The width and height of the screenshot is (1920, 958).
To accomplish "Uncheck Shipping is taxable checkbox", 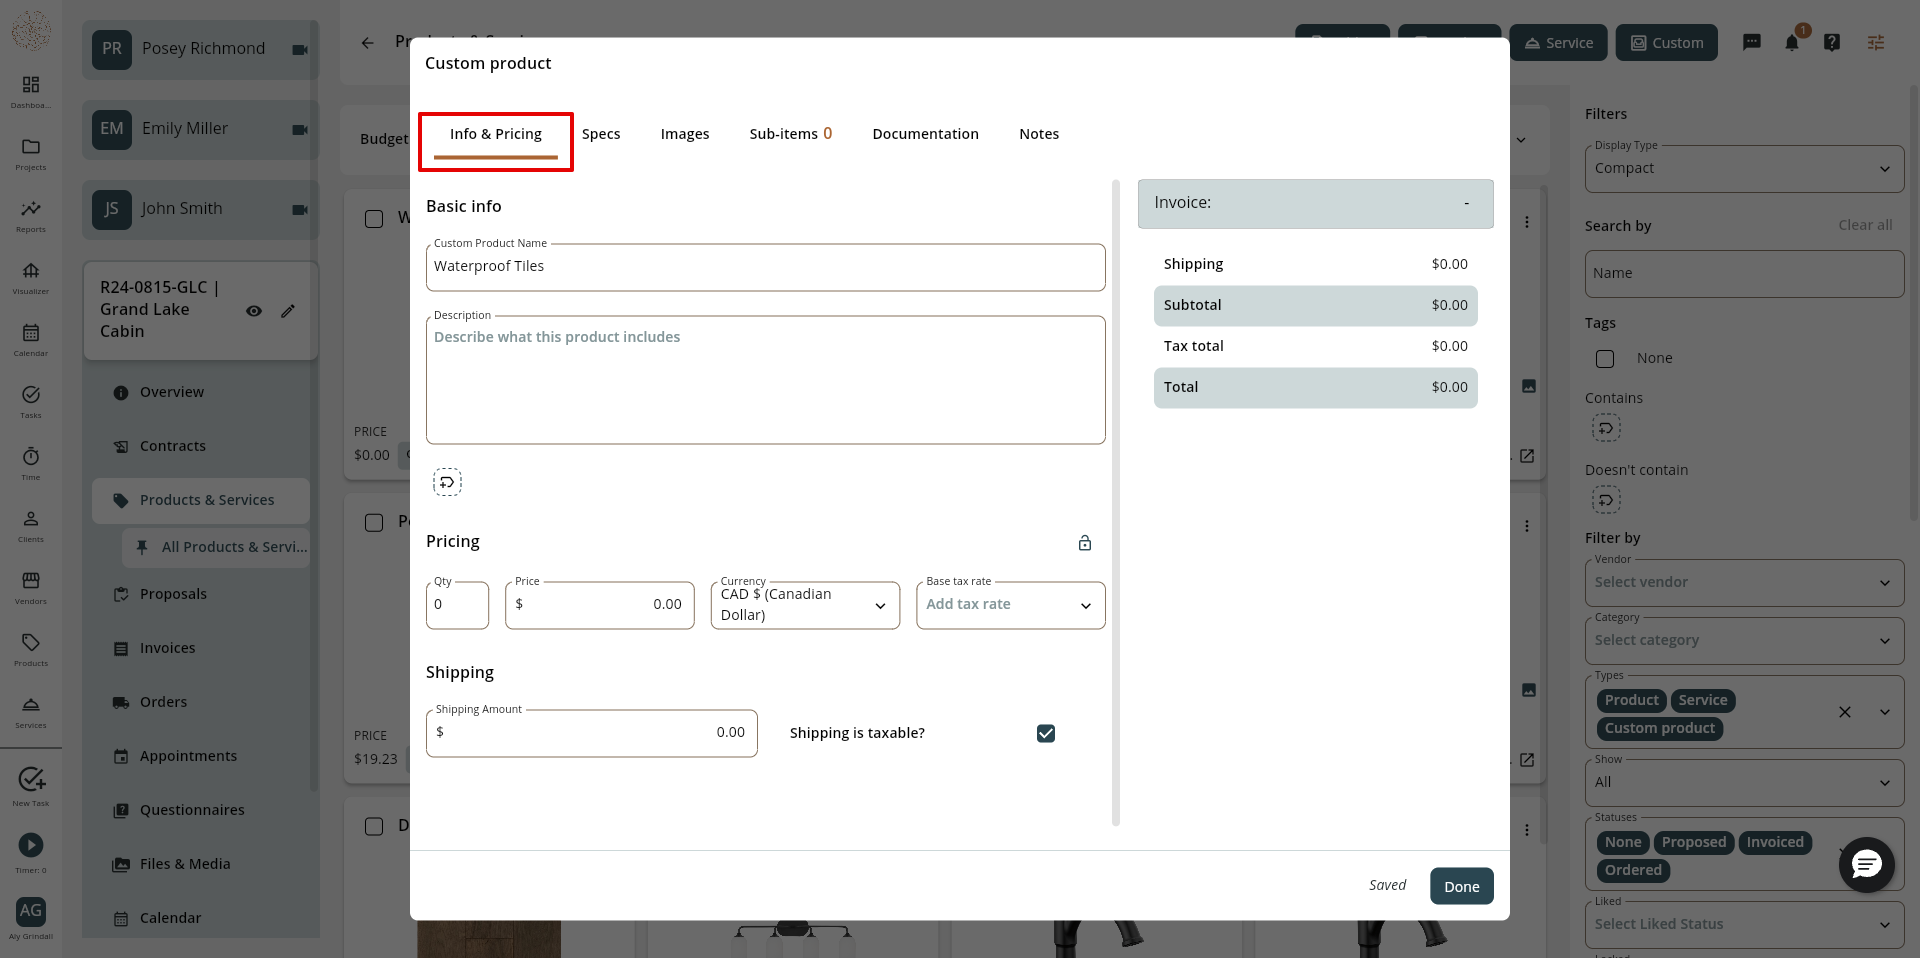I will (1046, 734).
